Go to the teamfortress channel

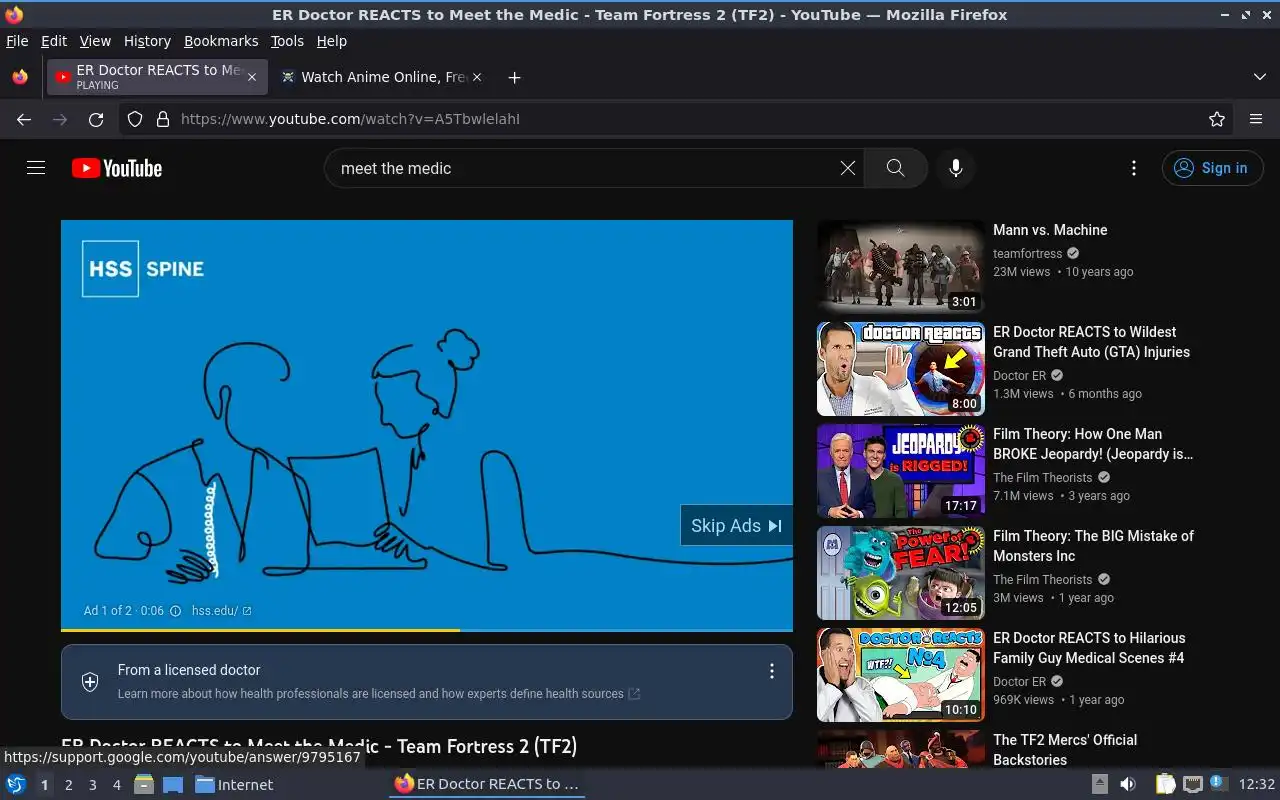click(1027, 254)
